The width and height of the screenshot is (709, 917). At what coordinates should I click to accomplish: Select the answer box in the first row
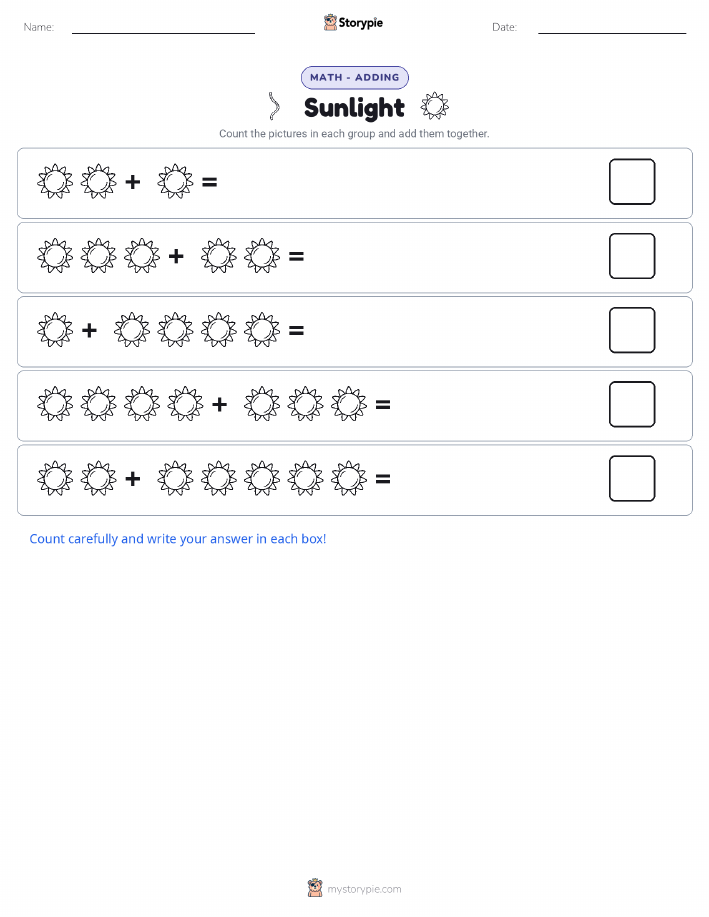coord(632,182)
